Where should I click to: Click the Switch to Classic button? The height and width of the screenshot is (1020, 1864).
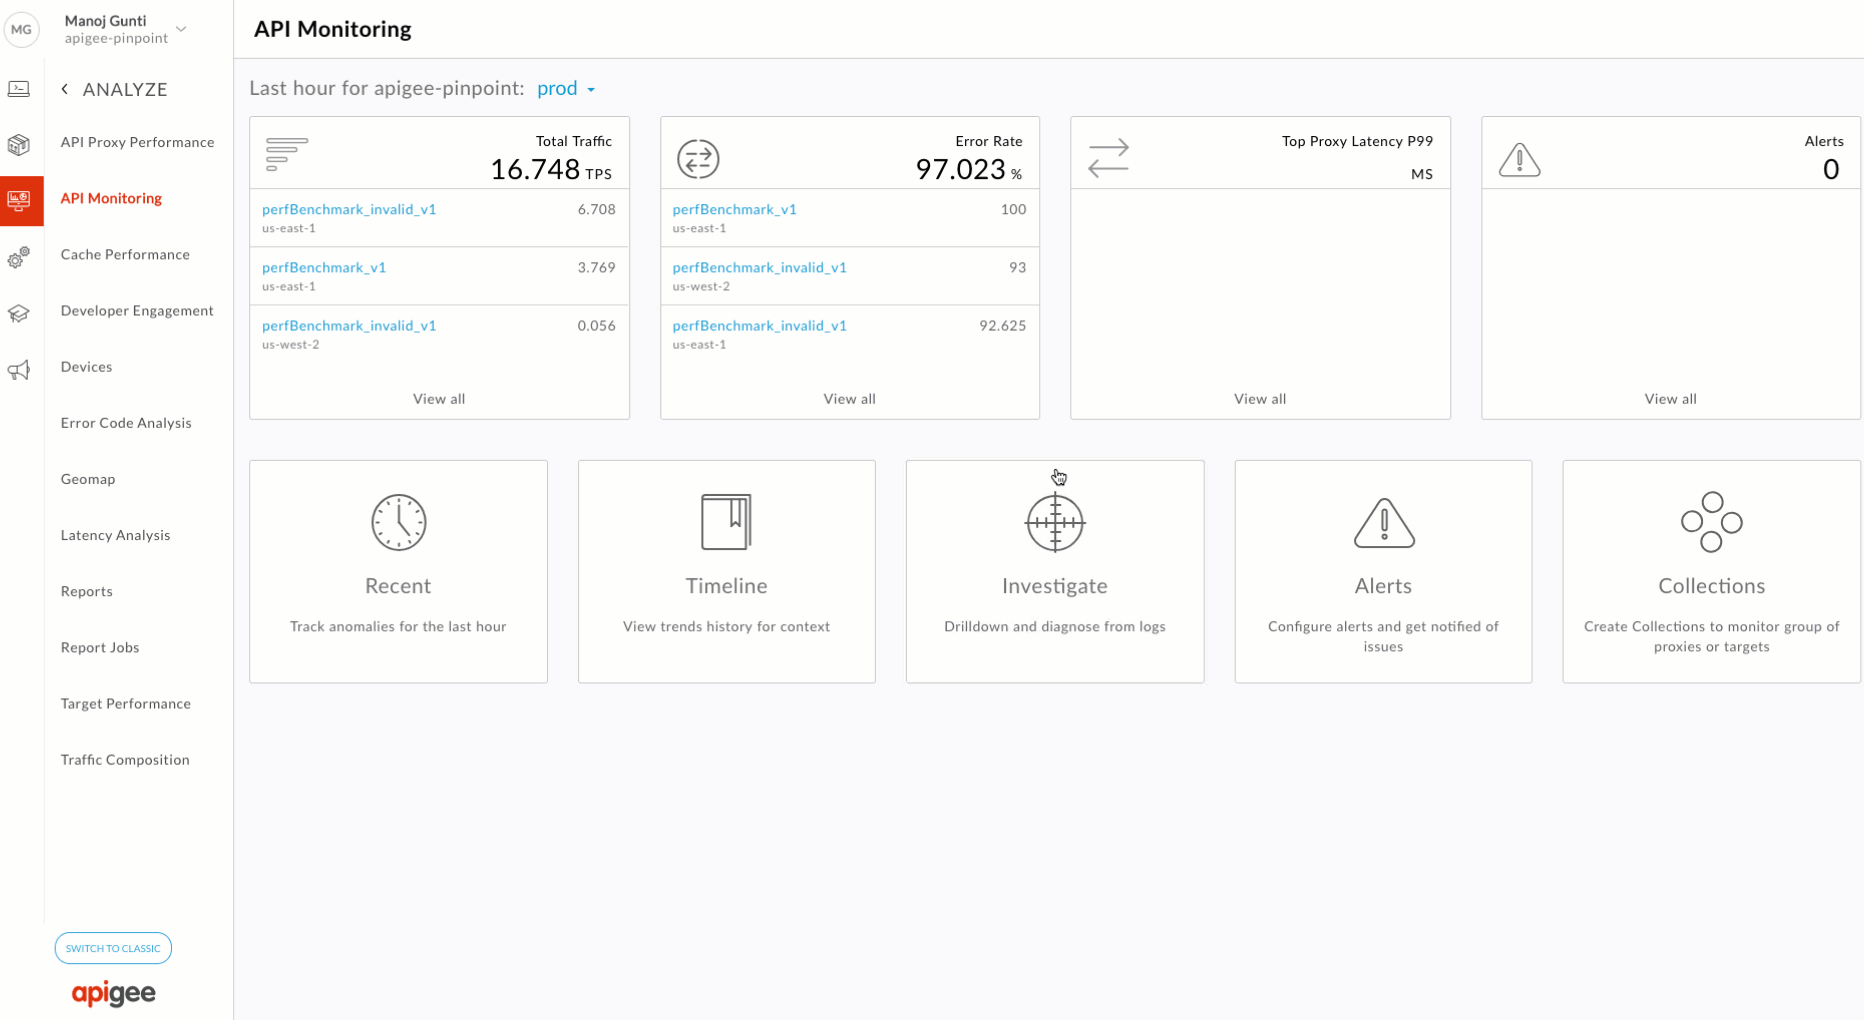pyautogui.click(x=113, y=948)
